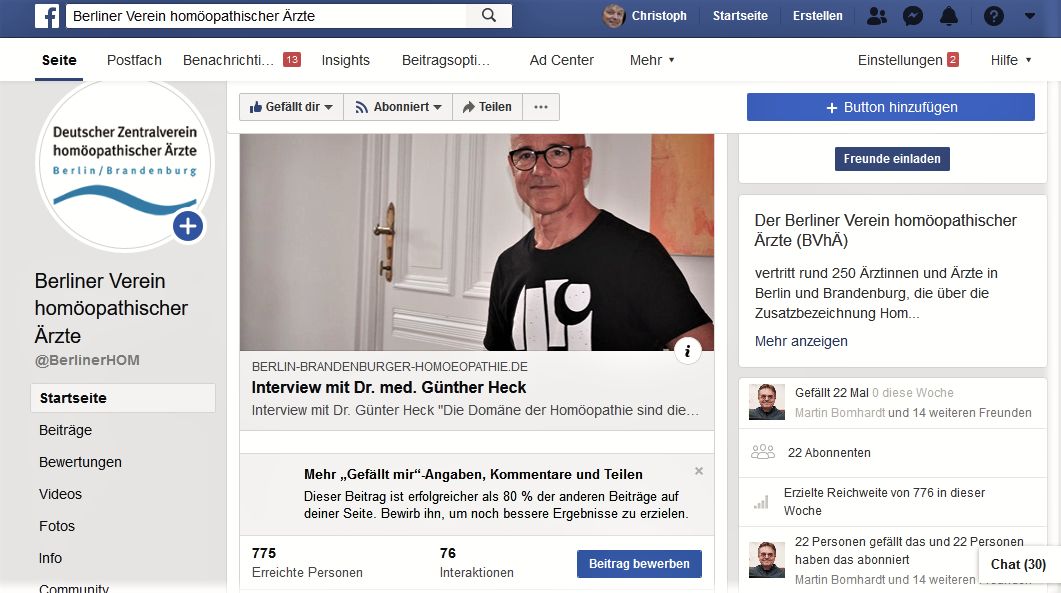Open the Beitragsoptionen tab
The width and height of the screenshot is (1061, 593).
445,60
